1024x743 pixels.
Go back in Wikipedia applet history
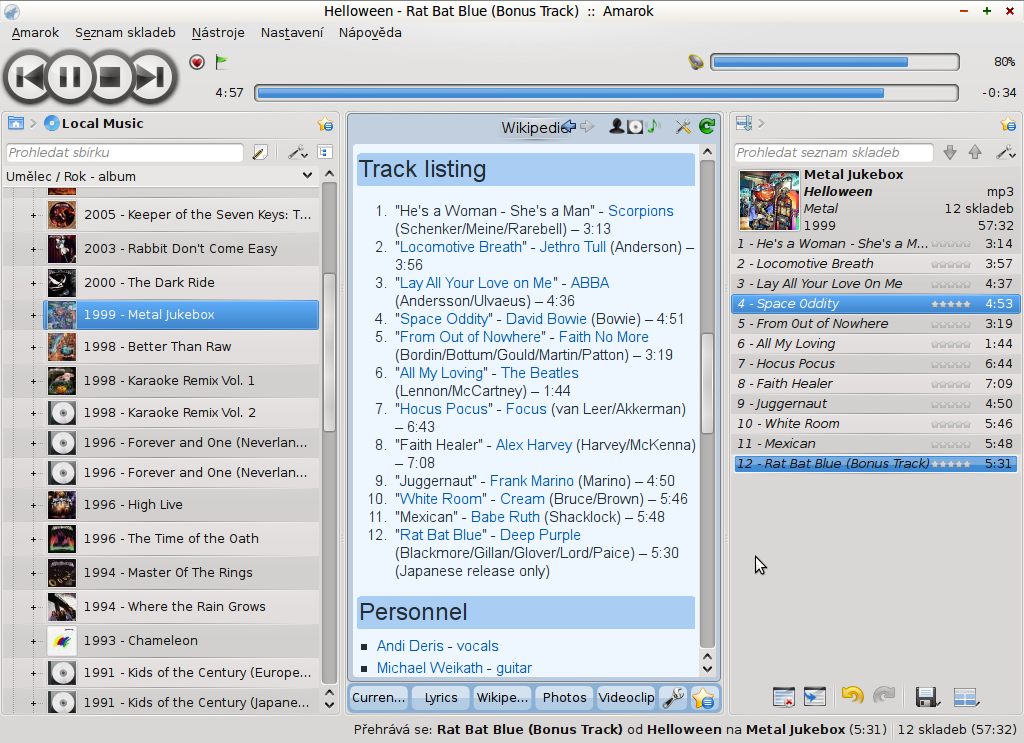[x=569, y=127]
